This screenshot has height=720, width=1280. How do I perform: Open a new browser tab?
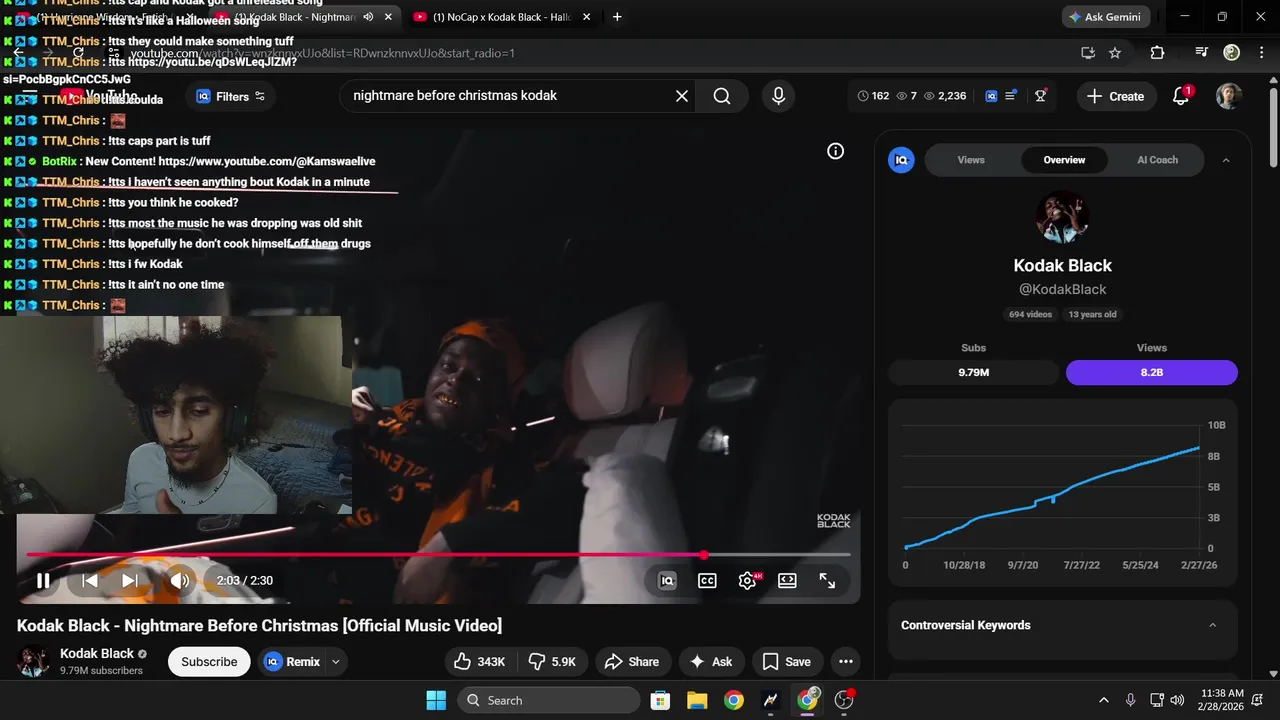(x=617, y=17)
